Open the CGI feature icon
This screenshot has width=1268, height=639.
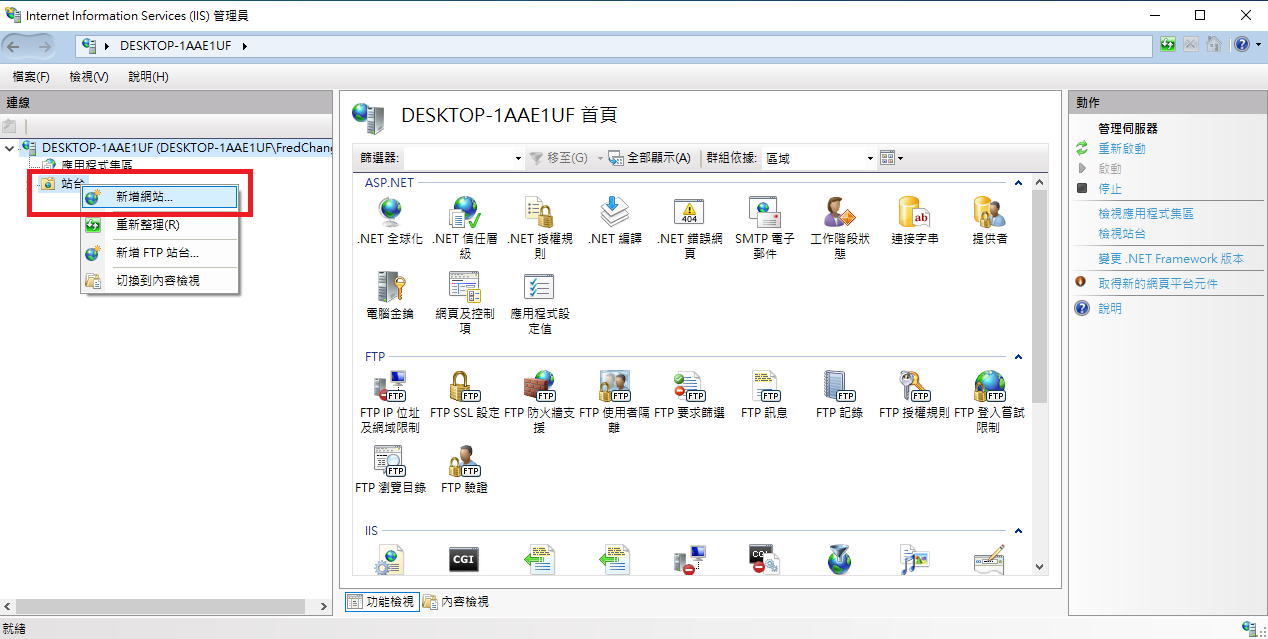[464, 560]
